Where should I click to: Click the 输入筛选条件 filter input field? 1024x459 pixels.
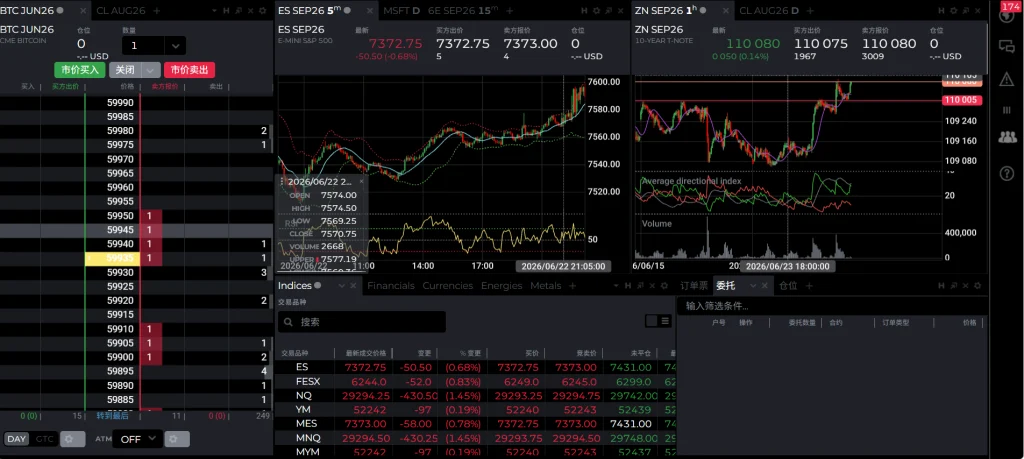pos(831,306)
